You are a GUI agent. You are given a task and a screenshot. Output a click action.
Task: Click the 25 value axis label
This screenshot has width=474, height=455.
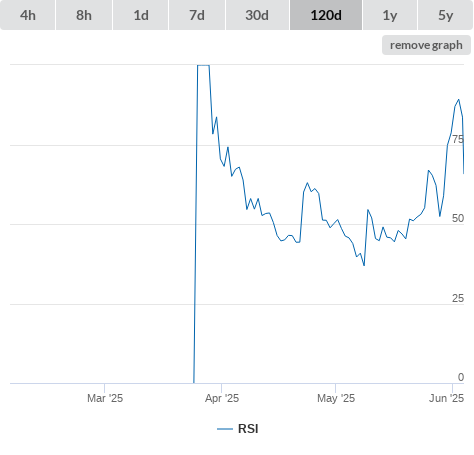click(x=458, y=298)
